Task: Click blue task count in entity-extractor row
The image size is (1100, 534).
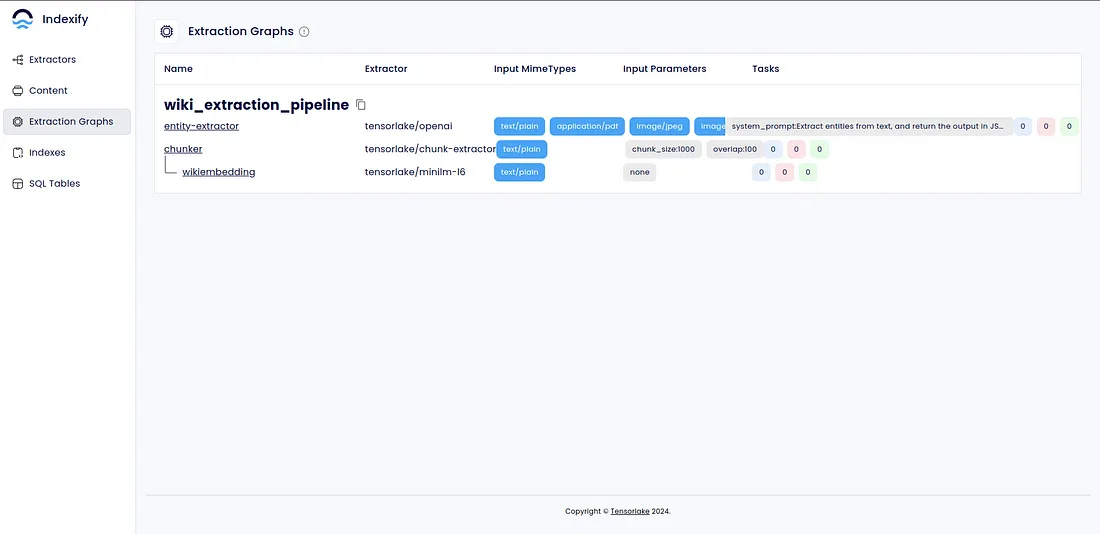Action: click(1023, 126)
